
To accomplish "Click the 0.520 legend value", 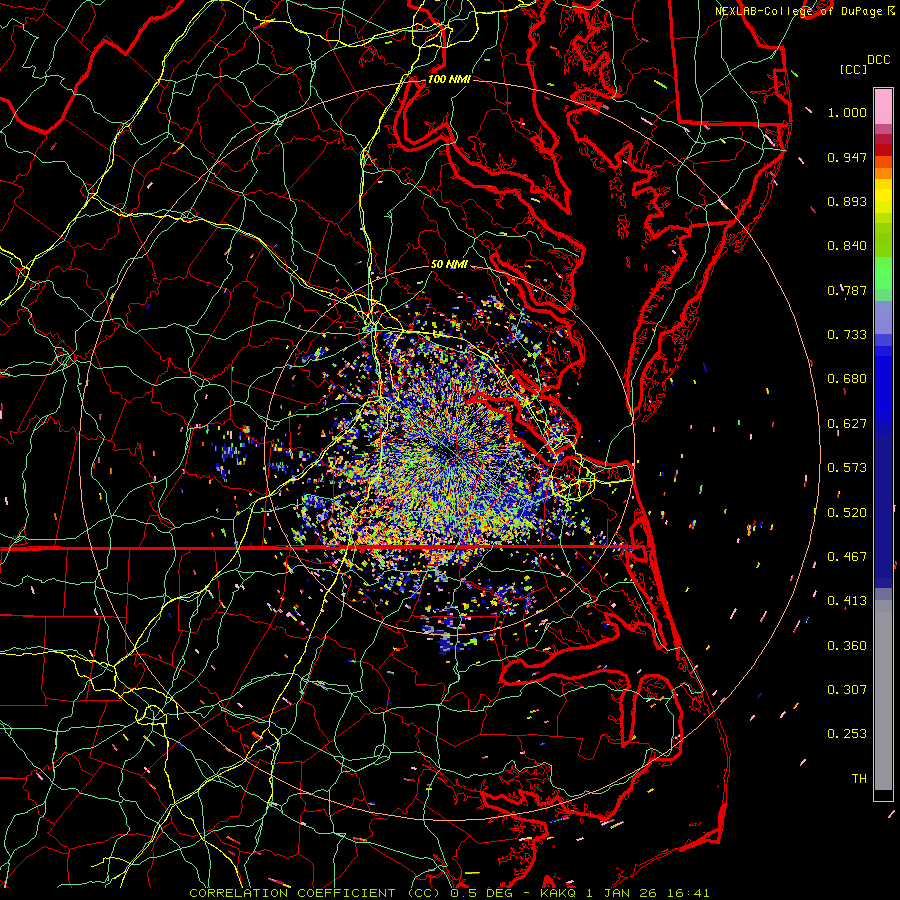I will pos(847,513).
